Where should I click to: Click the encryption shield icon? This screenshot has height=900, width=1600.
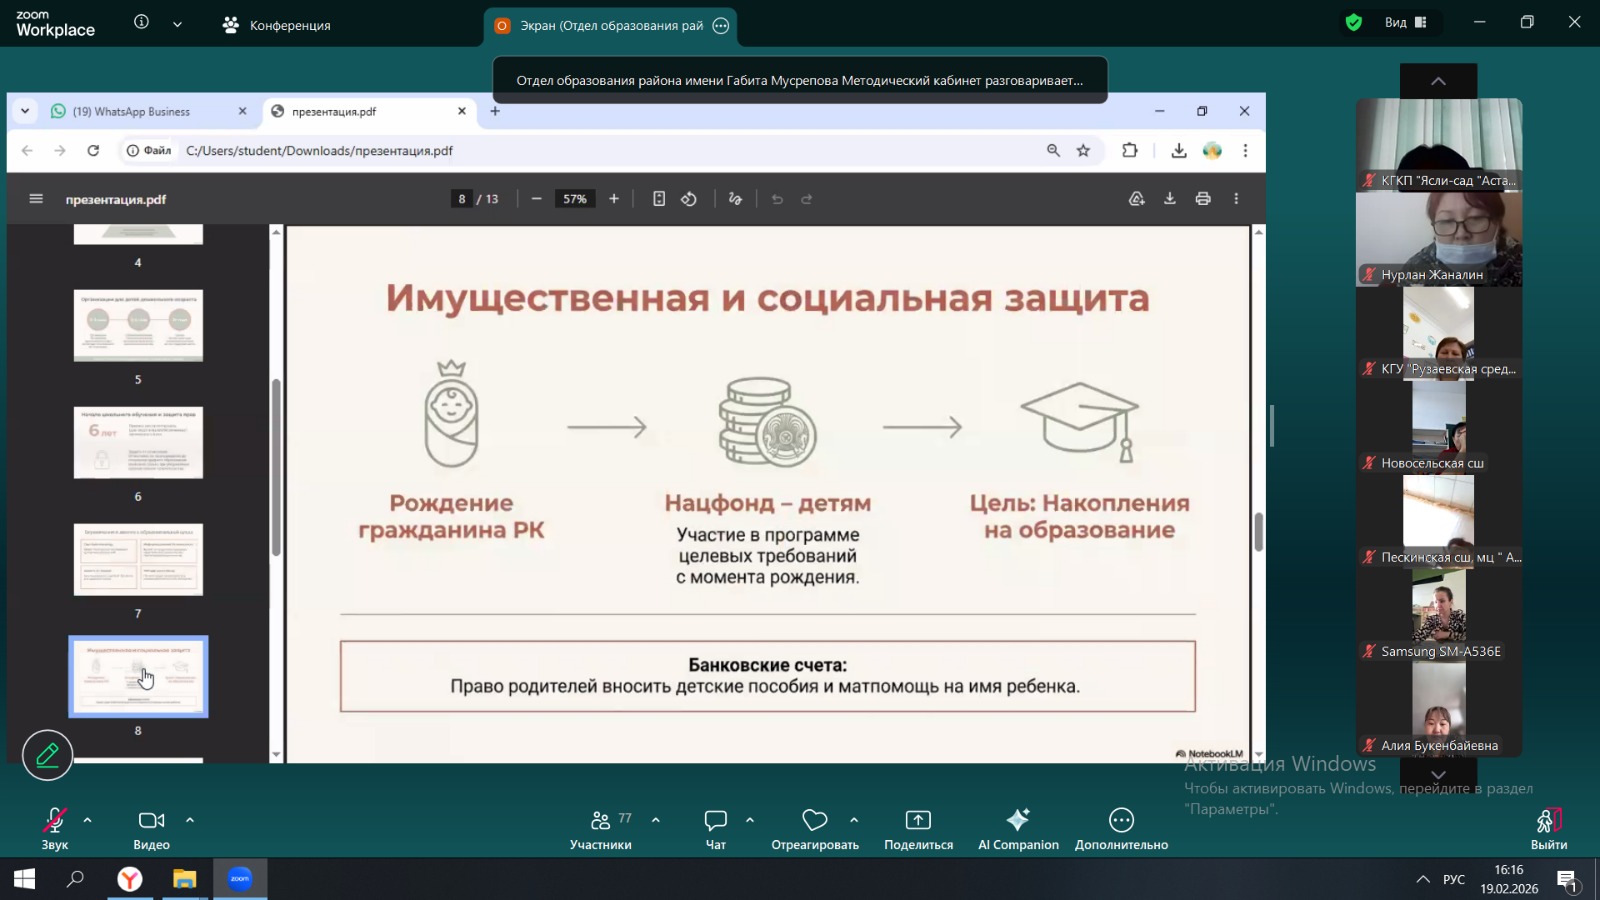1353,23
